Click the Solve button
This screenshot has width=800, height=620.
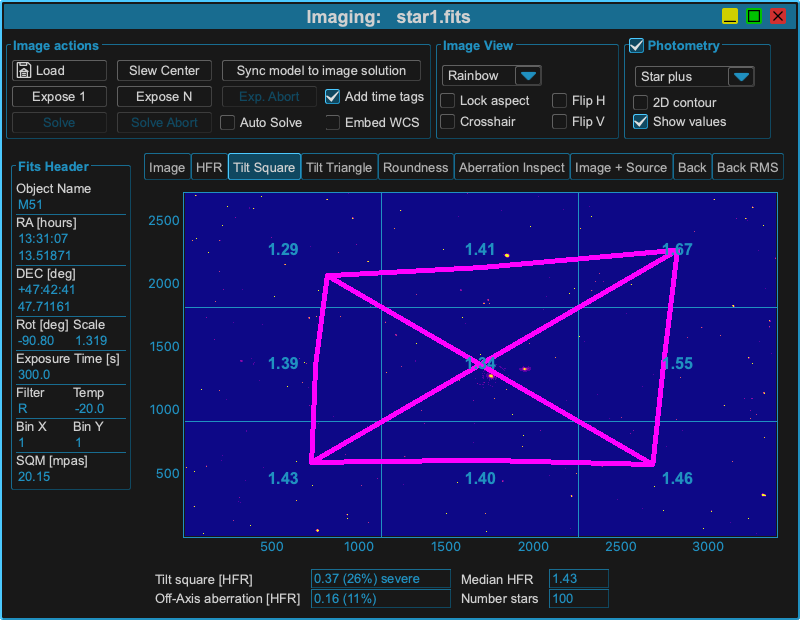[59, 122]
